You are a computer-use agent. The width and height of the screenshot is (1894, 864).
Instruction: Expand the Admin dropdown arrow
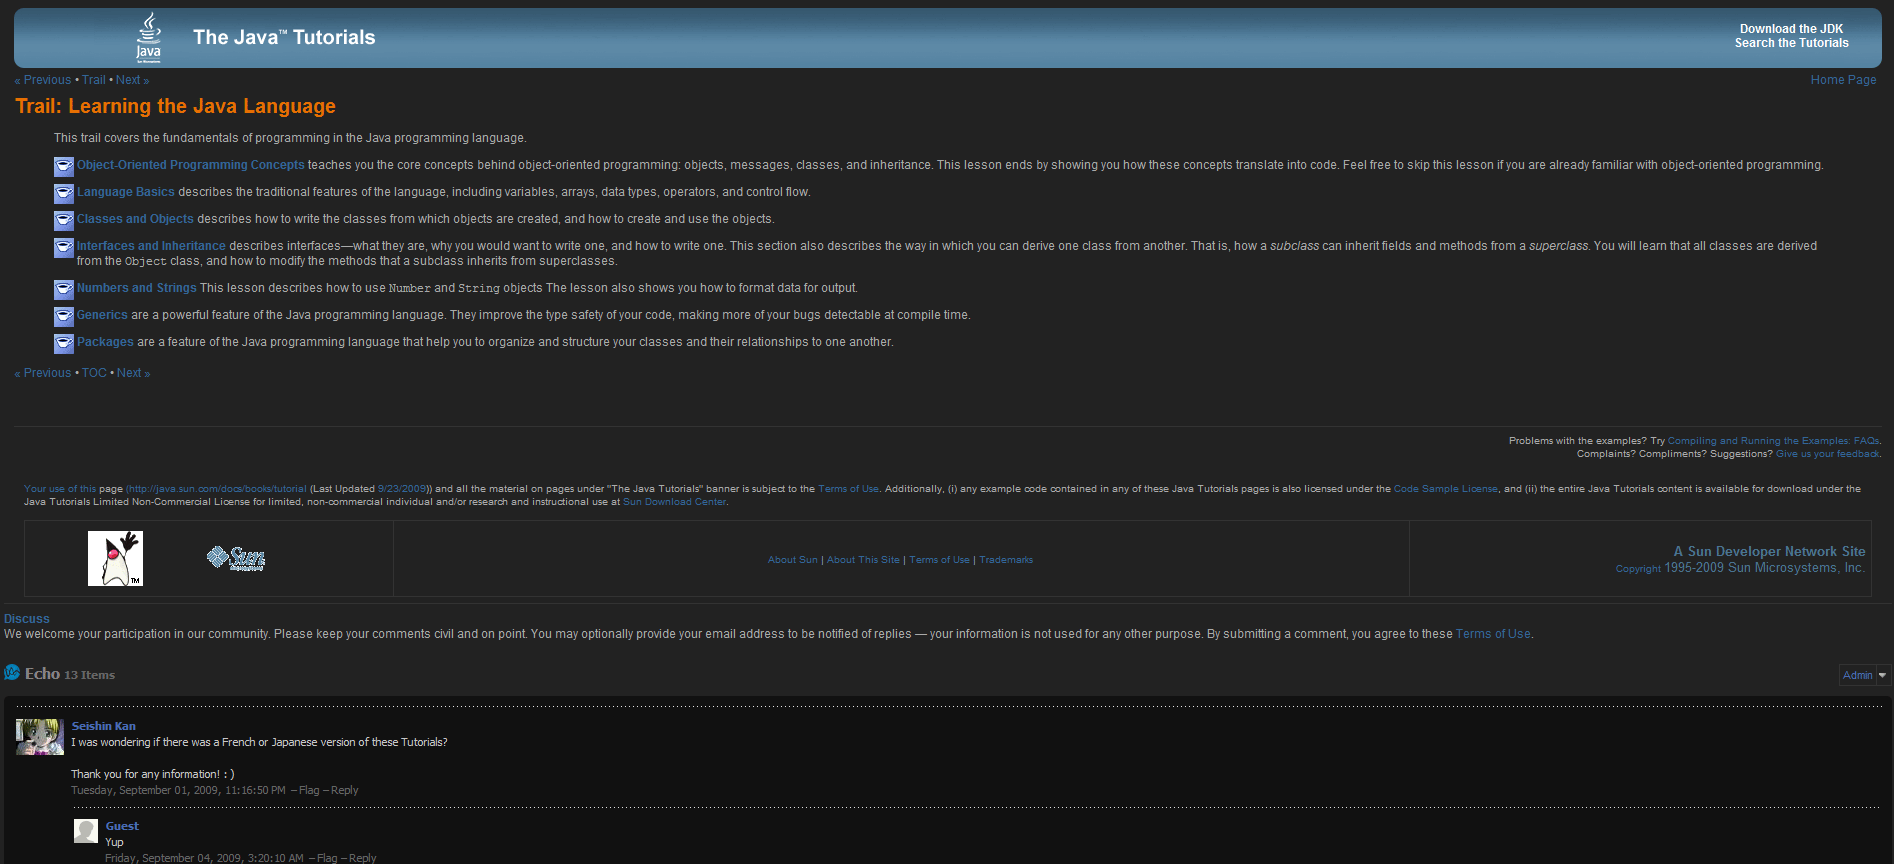click(1882, 675)
